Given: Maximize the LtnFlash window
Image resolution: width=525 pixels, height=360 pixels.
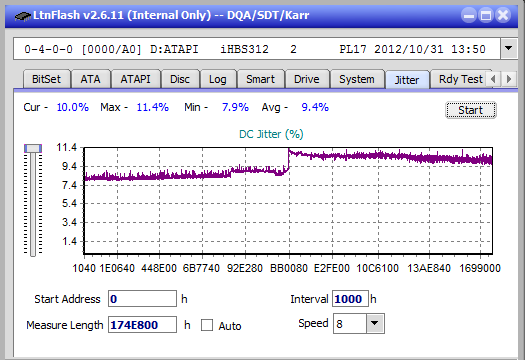Looking at the screenshot, I should tap(486, 16).
